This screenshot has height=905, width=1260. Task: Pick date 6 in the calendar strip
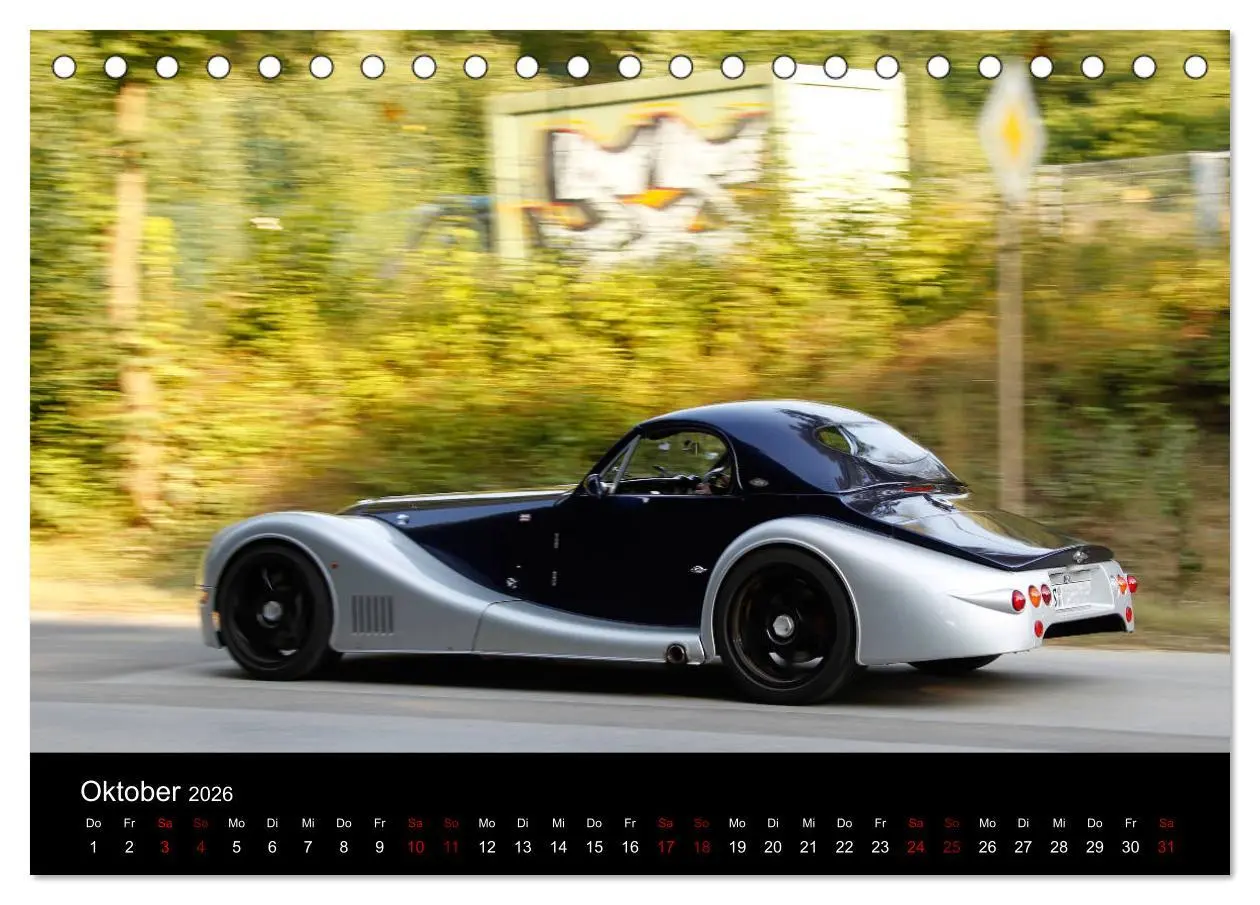(x=272, y=847)
